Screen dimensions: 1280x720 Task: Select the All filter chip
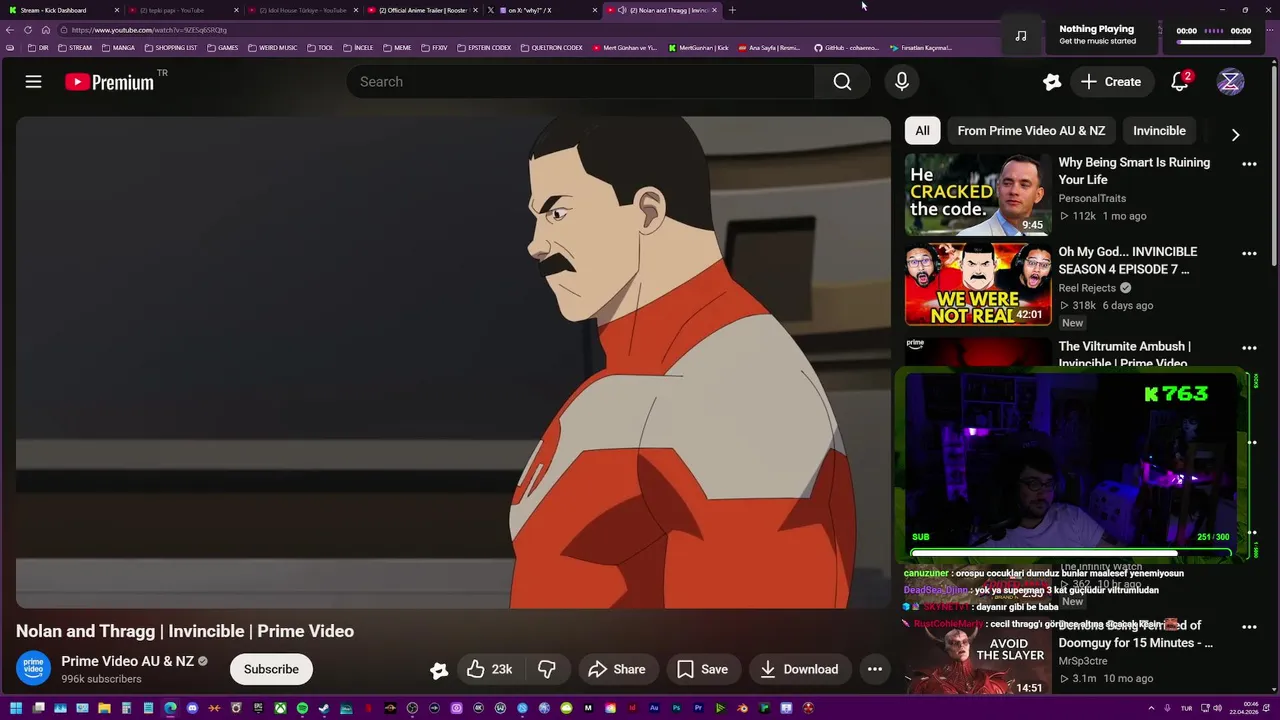pos(922,131)
